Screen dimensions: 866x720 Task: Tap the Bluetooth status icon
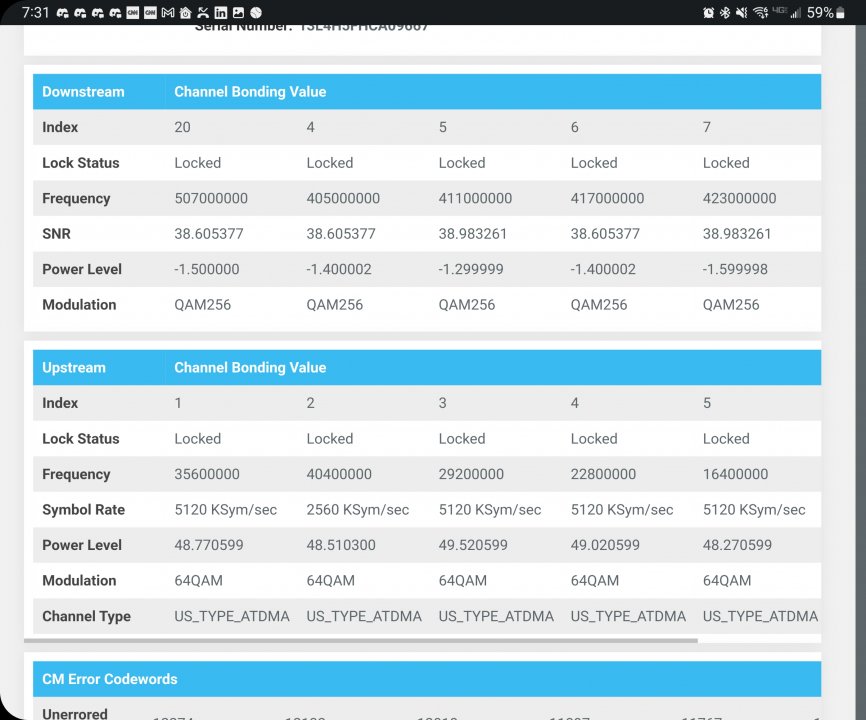click(724, 13)
